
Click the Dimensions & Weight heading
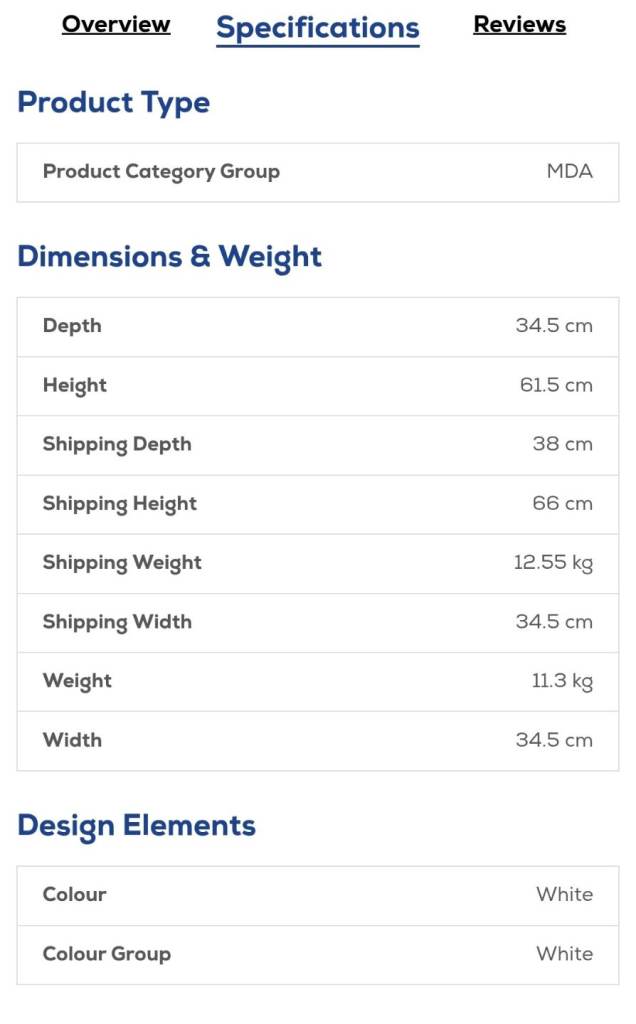(170, 256)
